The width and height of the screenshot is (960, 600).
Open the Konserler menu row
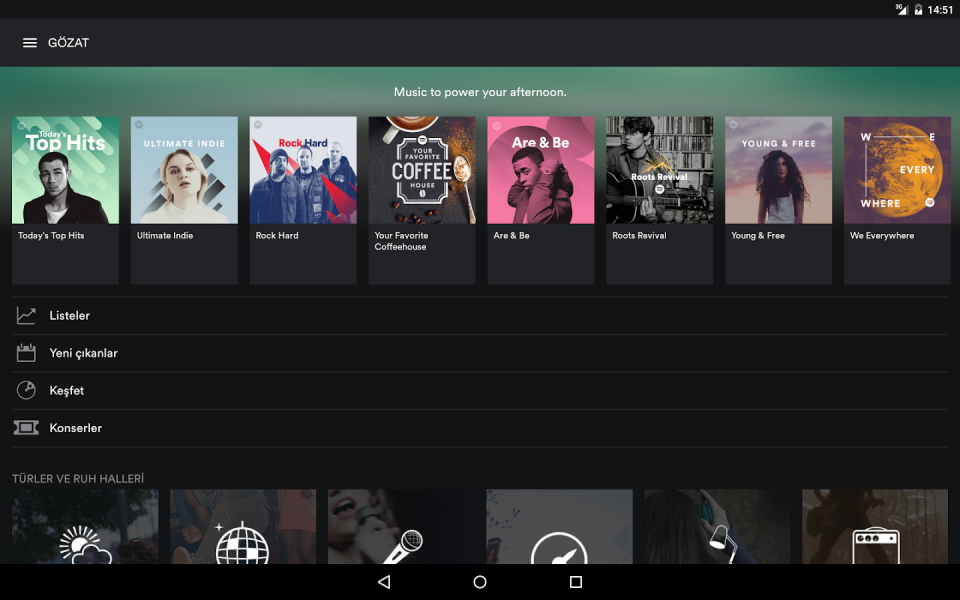pos(480,428)
